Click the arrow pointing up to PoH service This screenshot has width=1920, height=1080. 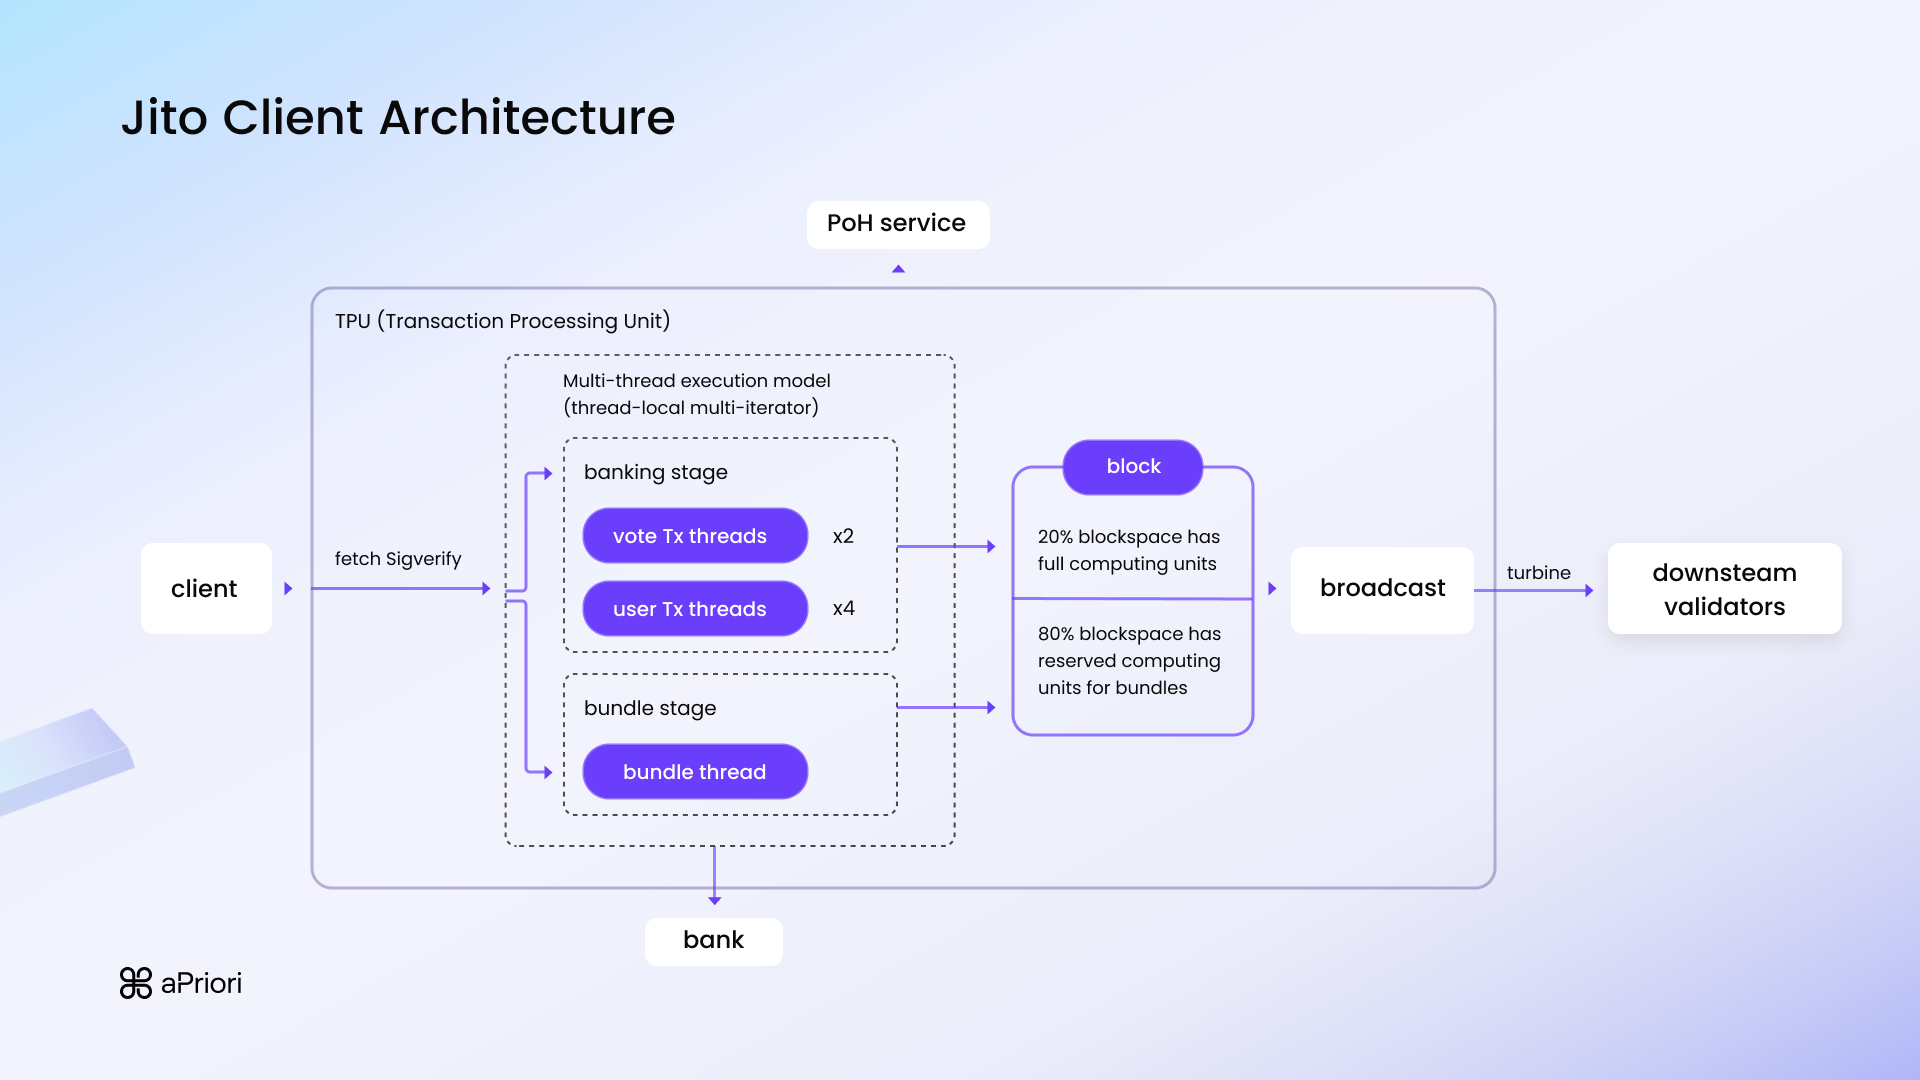pos(897,269)
